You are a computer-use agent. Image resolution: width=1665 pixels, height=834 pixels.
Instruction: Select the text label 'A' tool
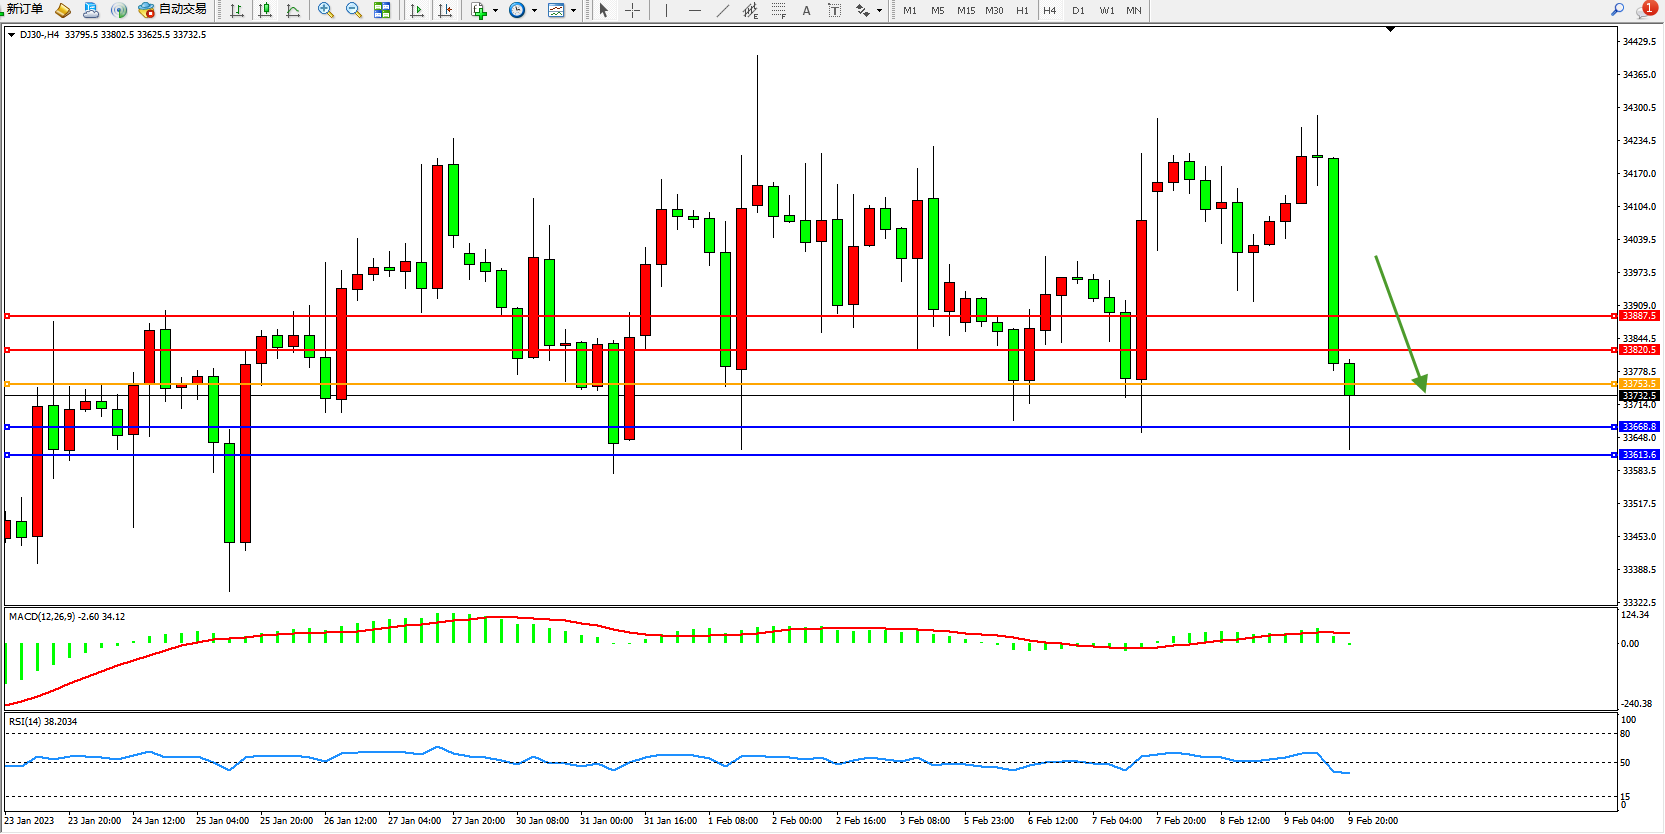[x=806, y=10]
